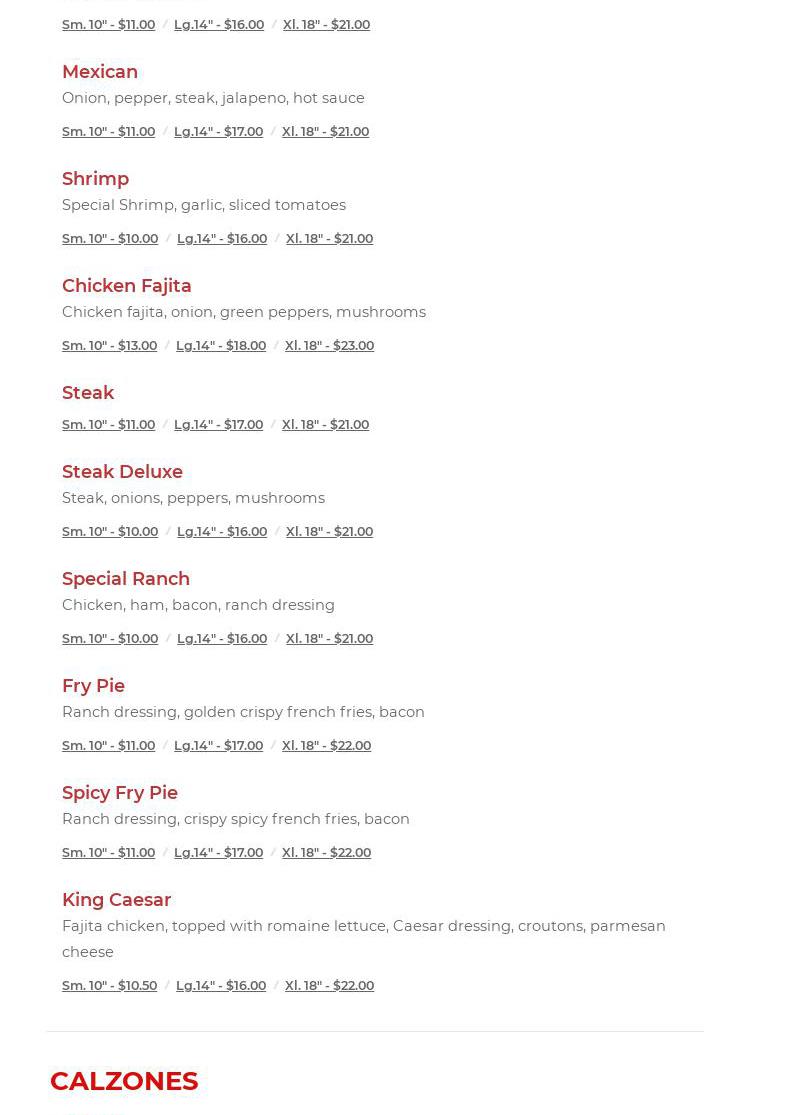Choose Chicken Fajita large 14" $18.00 option
Image resolution: width=785 pixels, height=1115 pixels.
click(221, 345)
